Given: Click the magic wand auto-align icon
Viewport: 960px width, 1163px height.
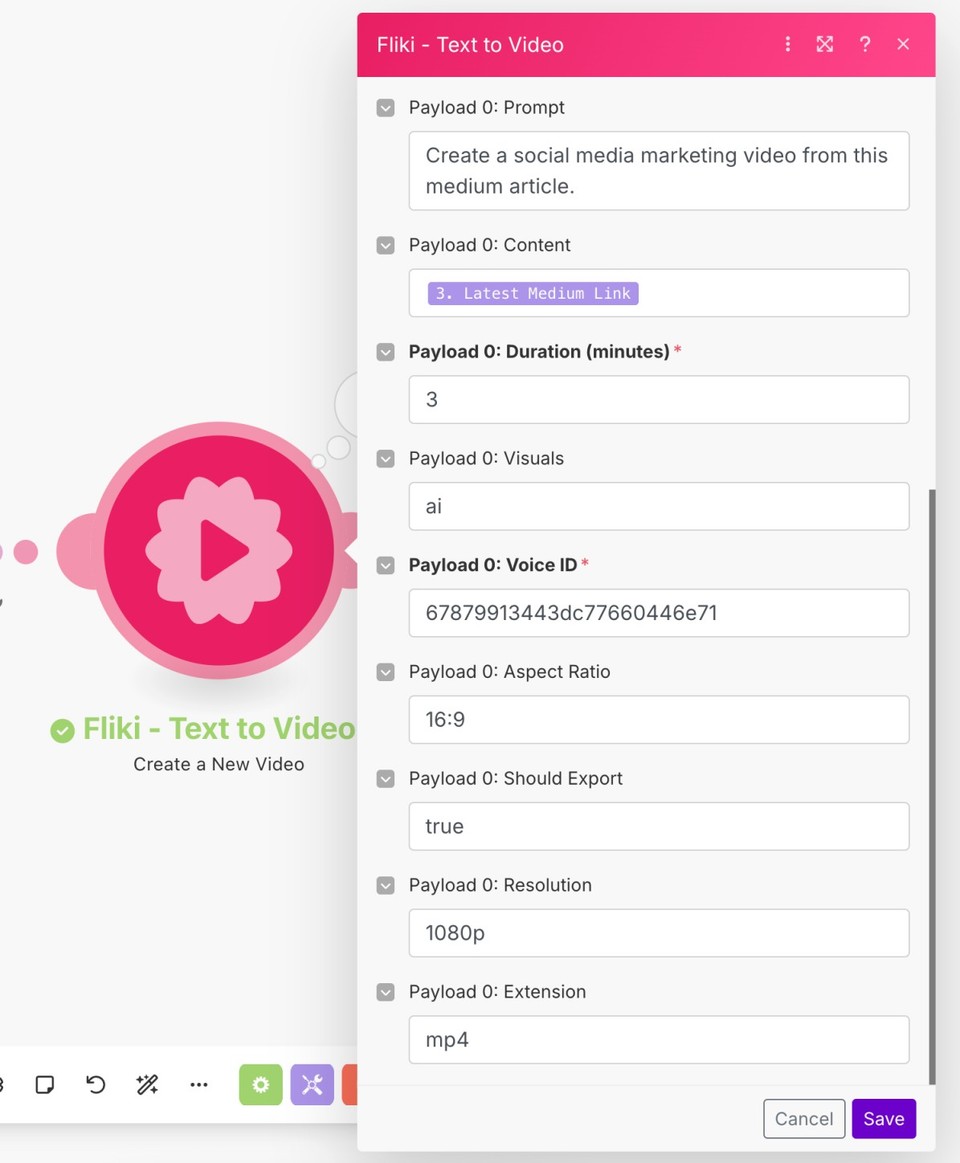Looking at the screenshot, I should pyautogui.click(x=147, y=1084).
